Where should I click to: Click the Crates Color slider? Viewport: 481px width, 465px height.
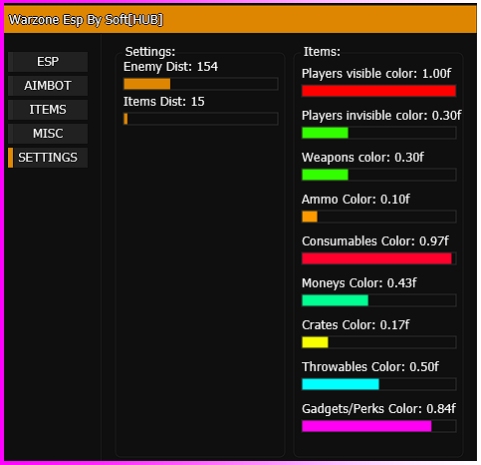[x=379, y=342]
